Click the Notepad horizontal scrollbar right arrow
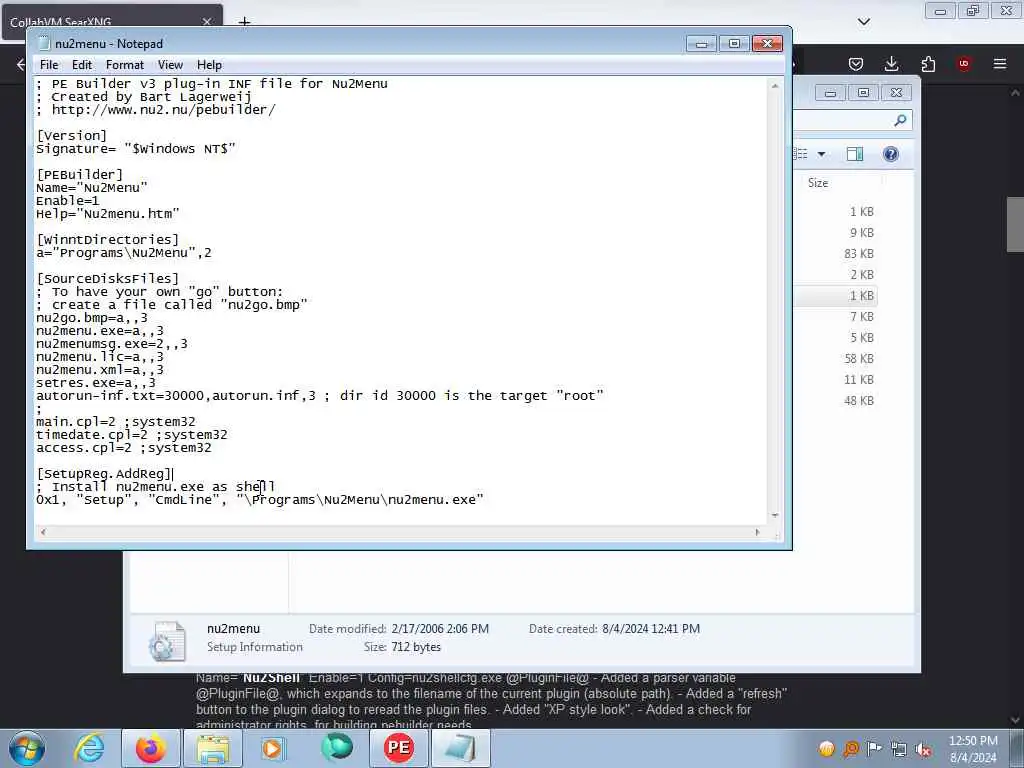This screenshot has width=1024, height=768. [x=757, y=532]
